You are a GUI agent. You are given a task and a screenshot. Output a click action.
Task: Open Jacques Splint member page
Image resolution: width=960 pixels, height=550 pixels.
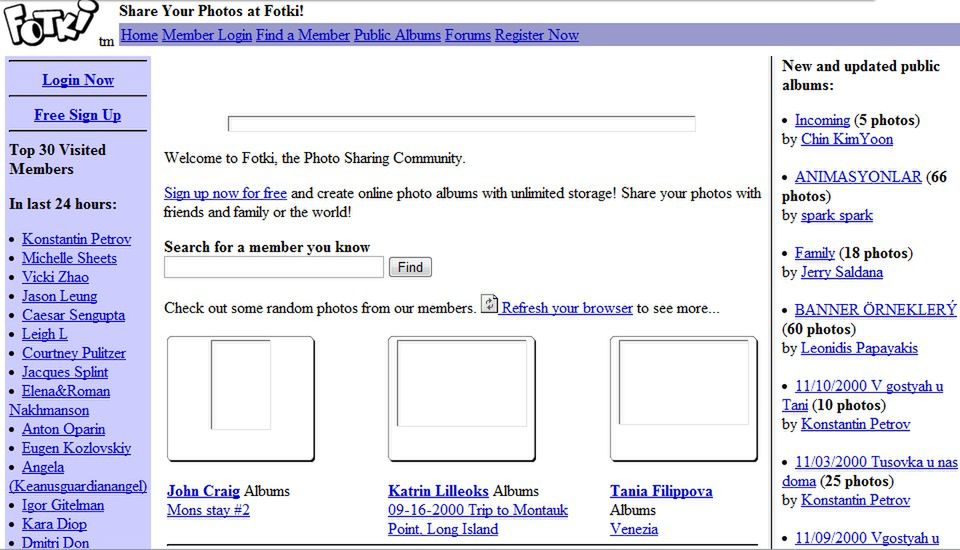65,372
